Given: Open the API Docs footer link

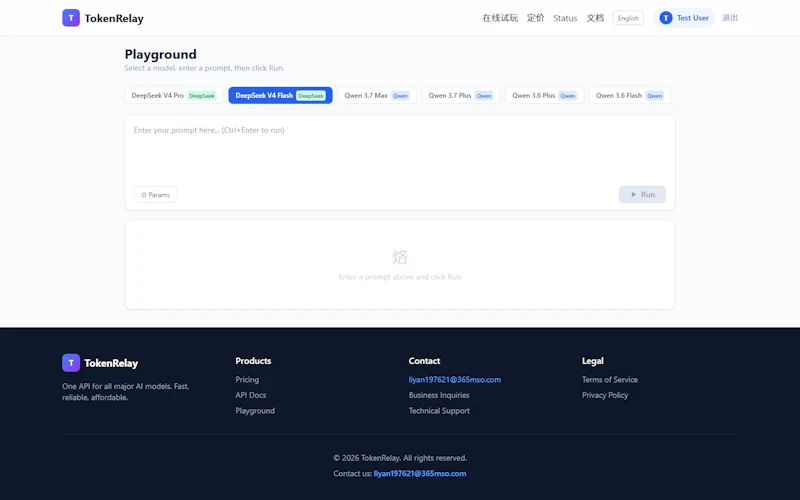Looking at the screenshot, I should [251, 395].
